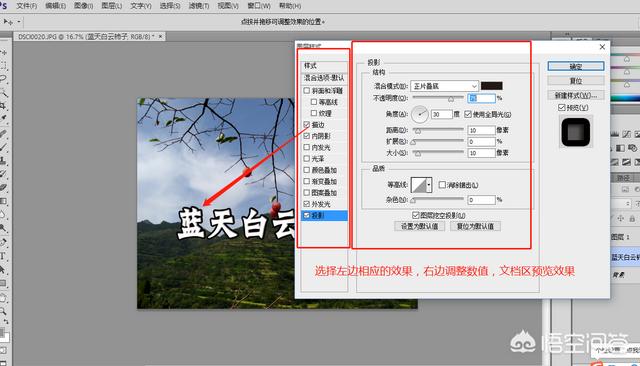Enable the 纹理 sub-option checkbox
Image resolution: width=640 pixels, height=366 pixels.
[x=313, y=113]
